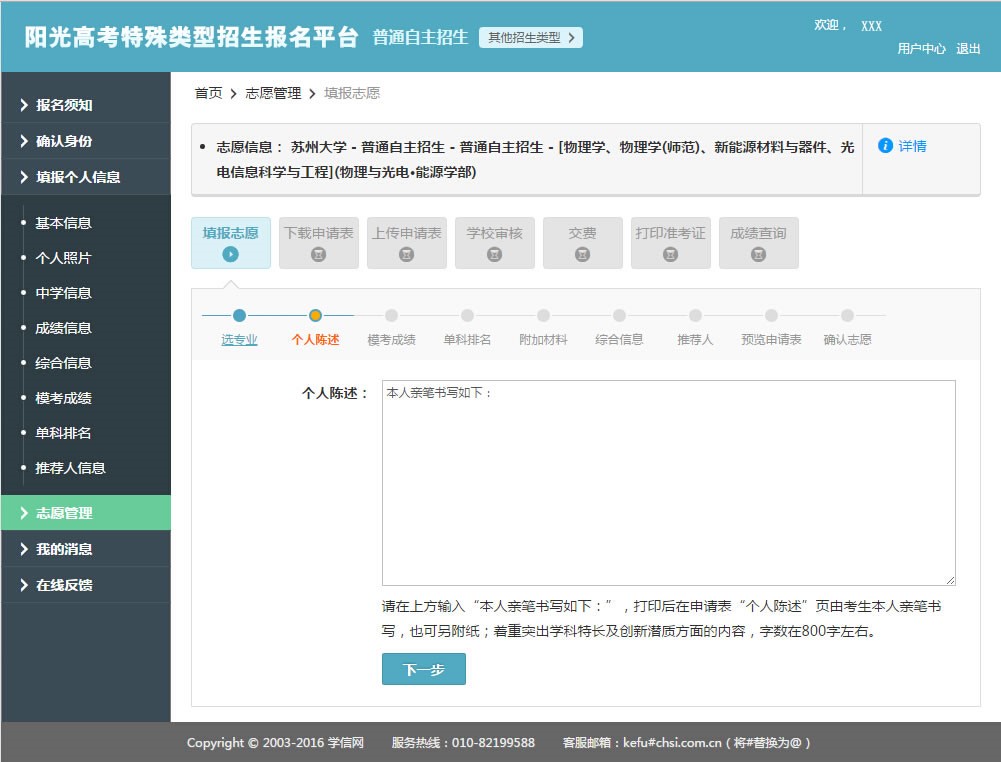This screenshot has height=762, width=1001.
Task: Click the 首页 breadcrumb link
Action: click(208, 93)
